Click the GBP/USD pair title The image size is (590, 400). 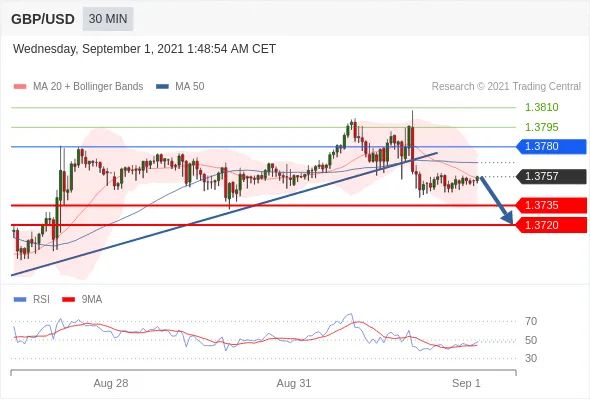(43, 19)
